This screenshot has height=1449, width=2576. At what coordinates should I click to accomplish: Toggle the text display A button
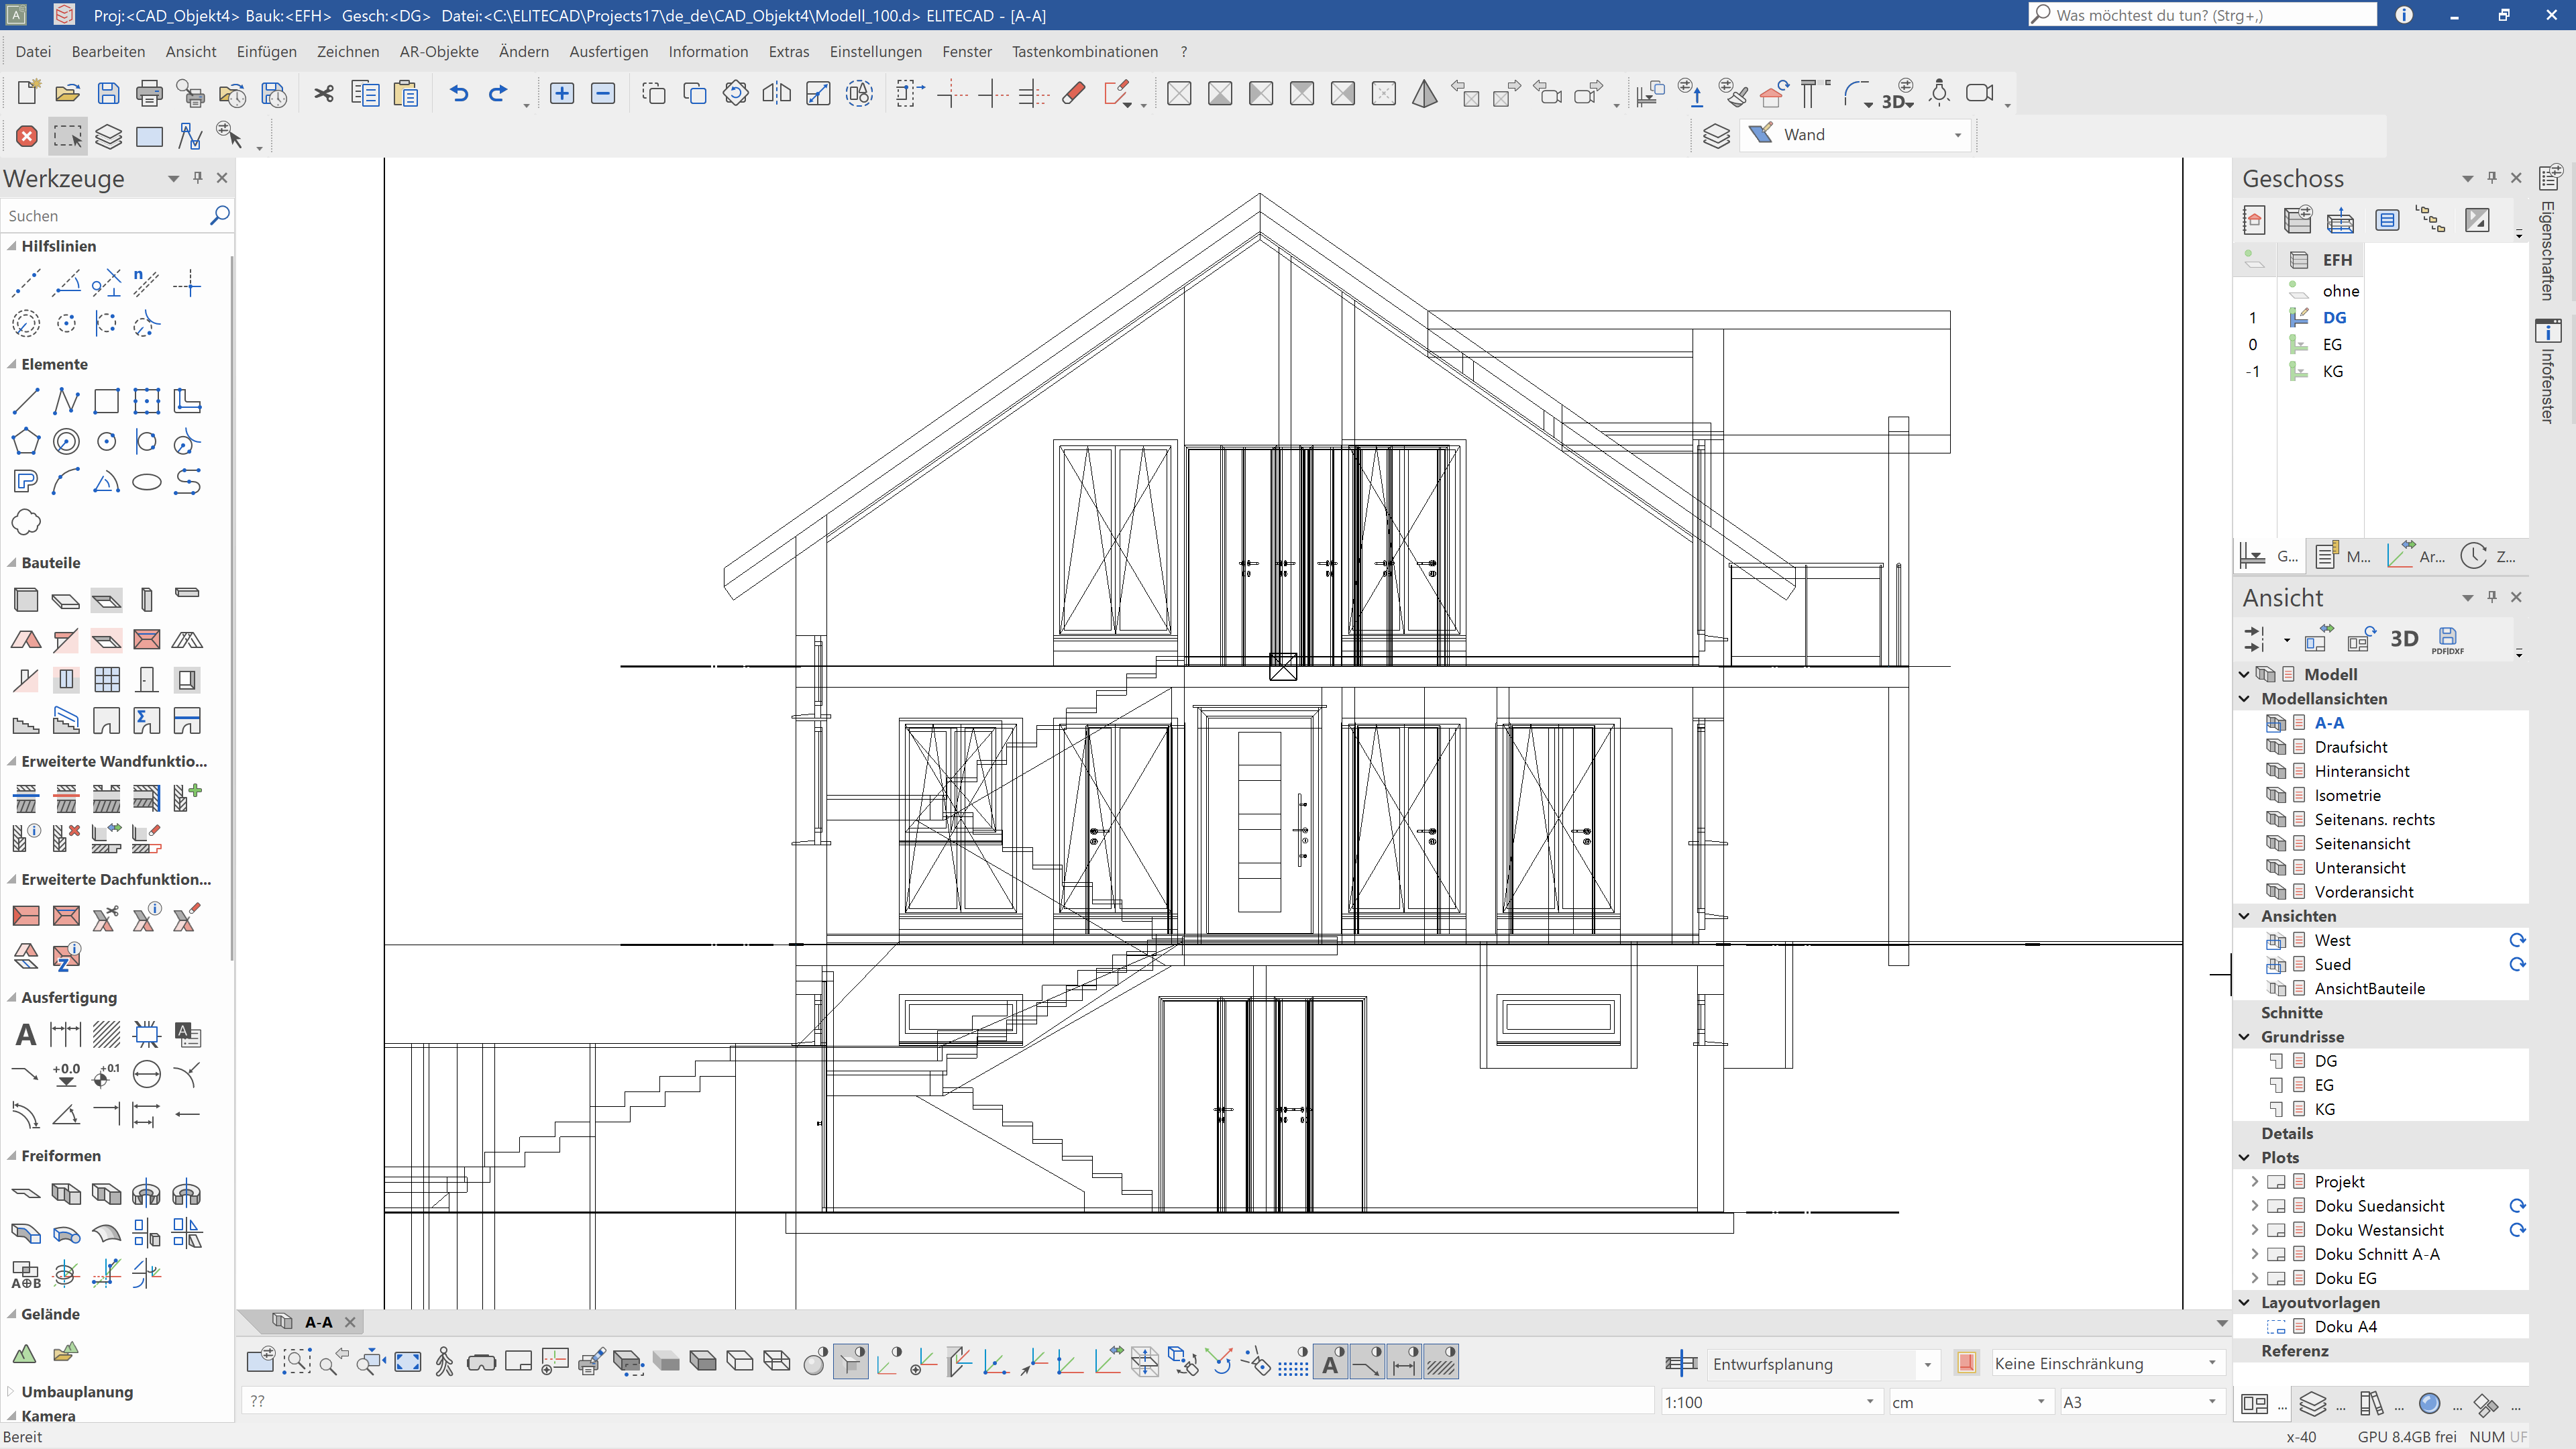tap(1331, 1362)
